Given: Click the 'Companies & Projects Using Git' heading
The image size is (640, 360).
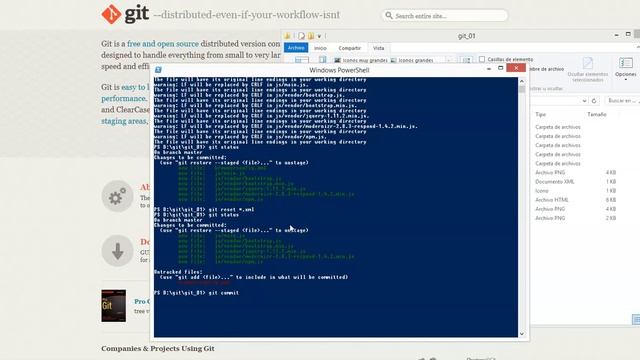Looking at the screenshot, I should (158, 349).
